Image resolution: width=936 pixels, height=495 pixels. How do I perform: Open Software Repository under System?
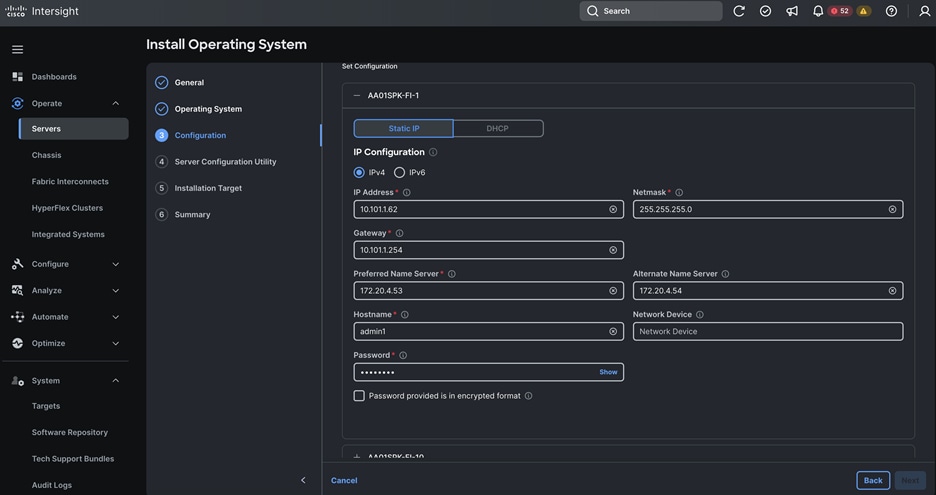point(70,432)
